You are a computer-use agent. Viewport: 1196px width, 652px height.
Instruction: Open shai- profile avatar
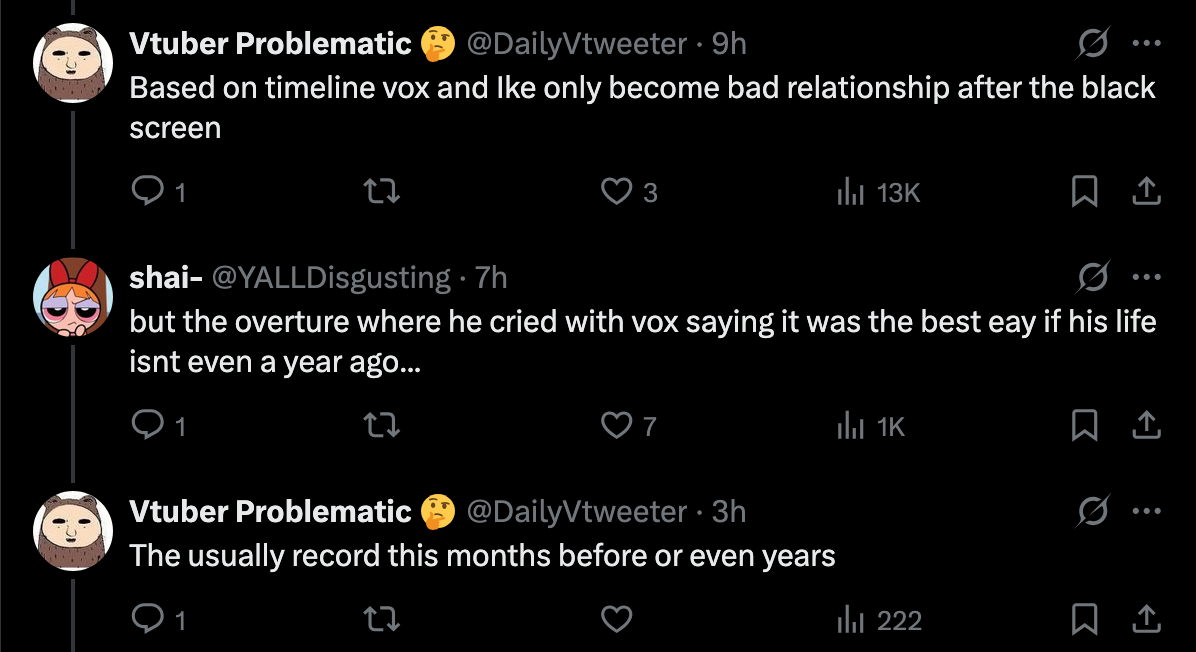tap(71, 297)
